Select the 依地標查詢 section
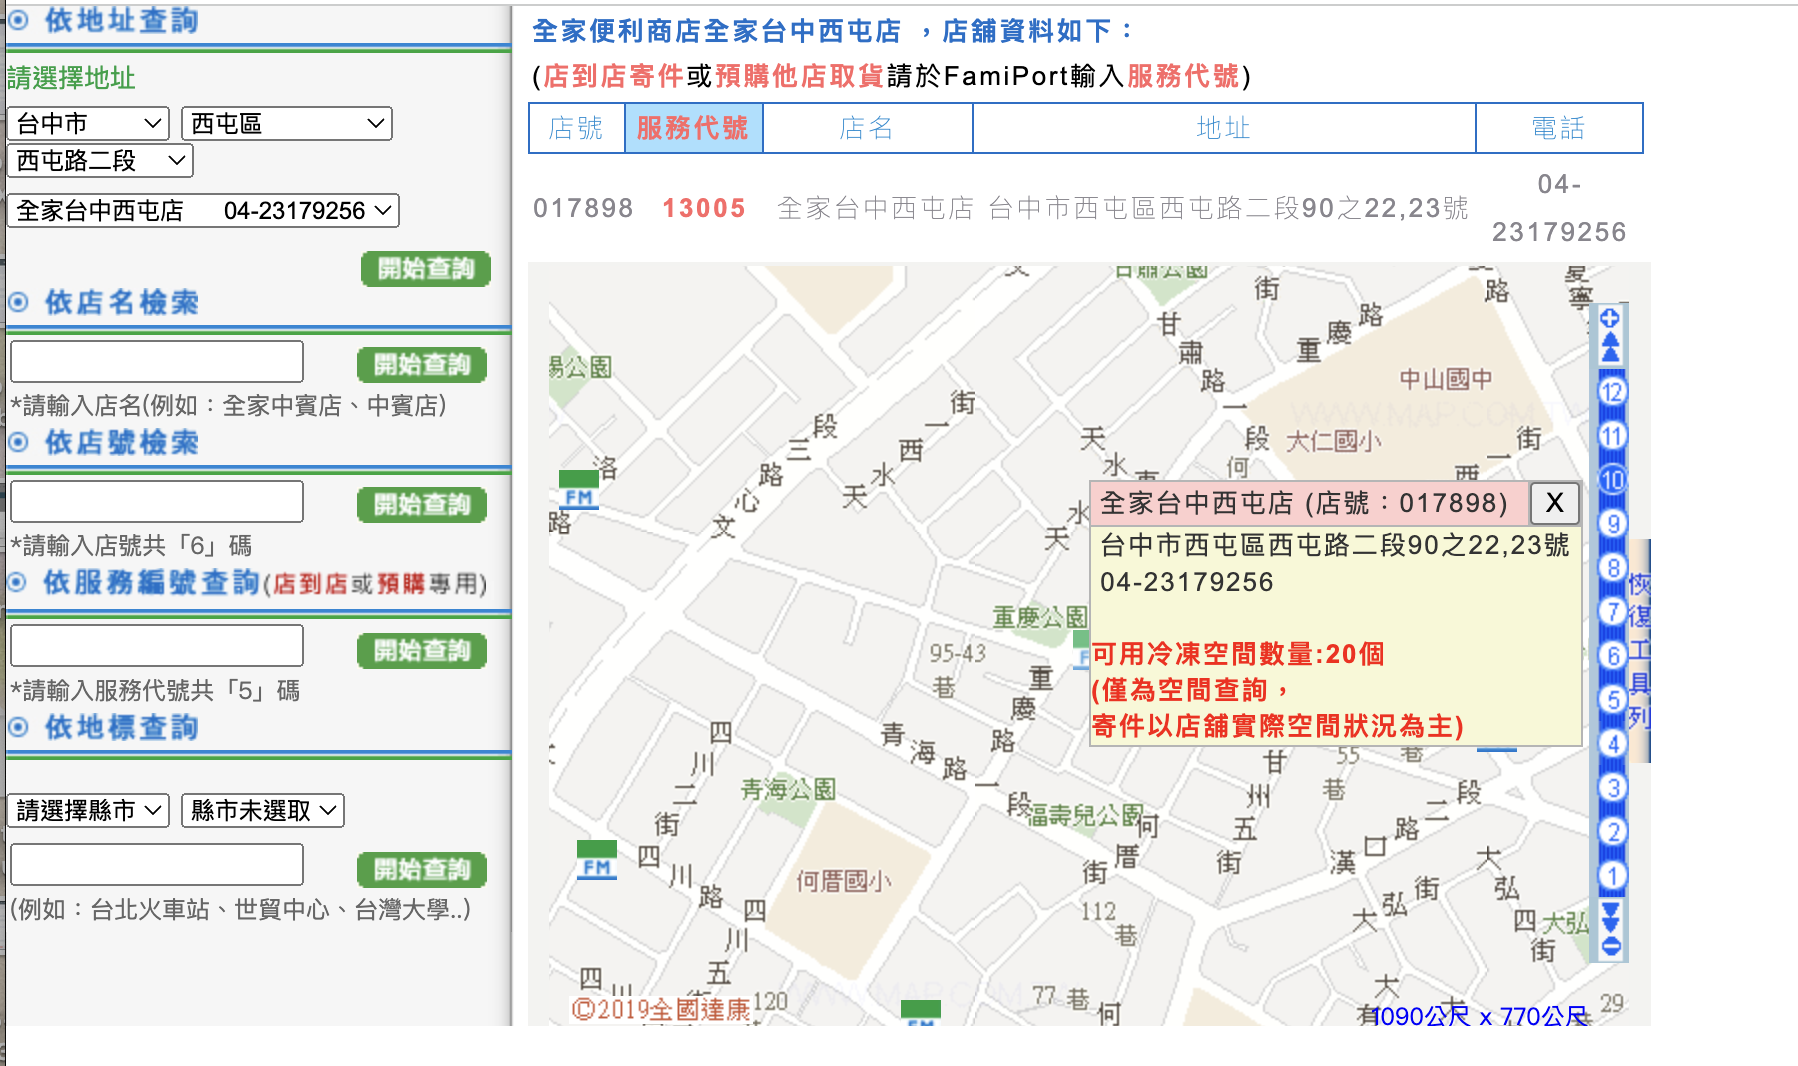The width and height of the screenshot is (1798, 1066). coord(103,727)
